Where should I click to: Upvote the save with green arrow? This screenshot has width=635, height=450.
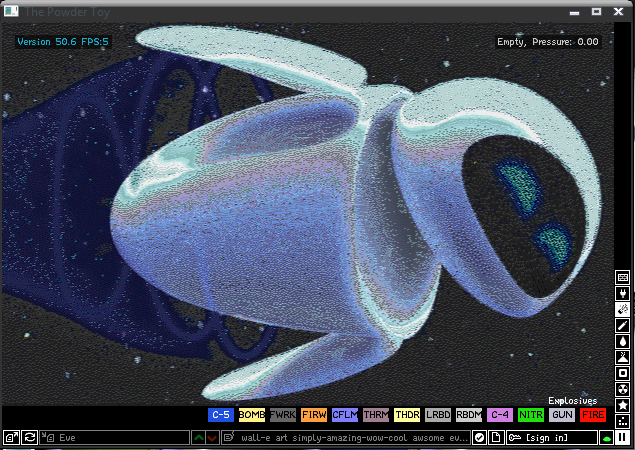click(x=198, y=437)
